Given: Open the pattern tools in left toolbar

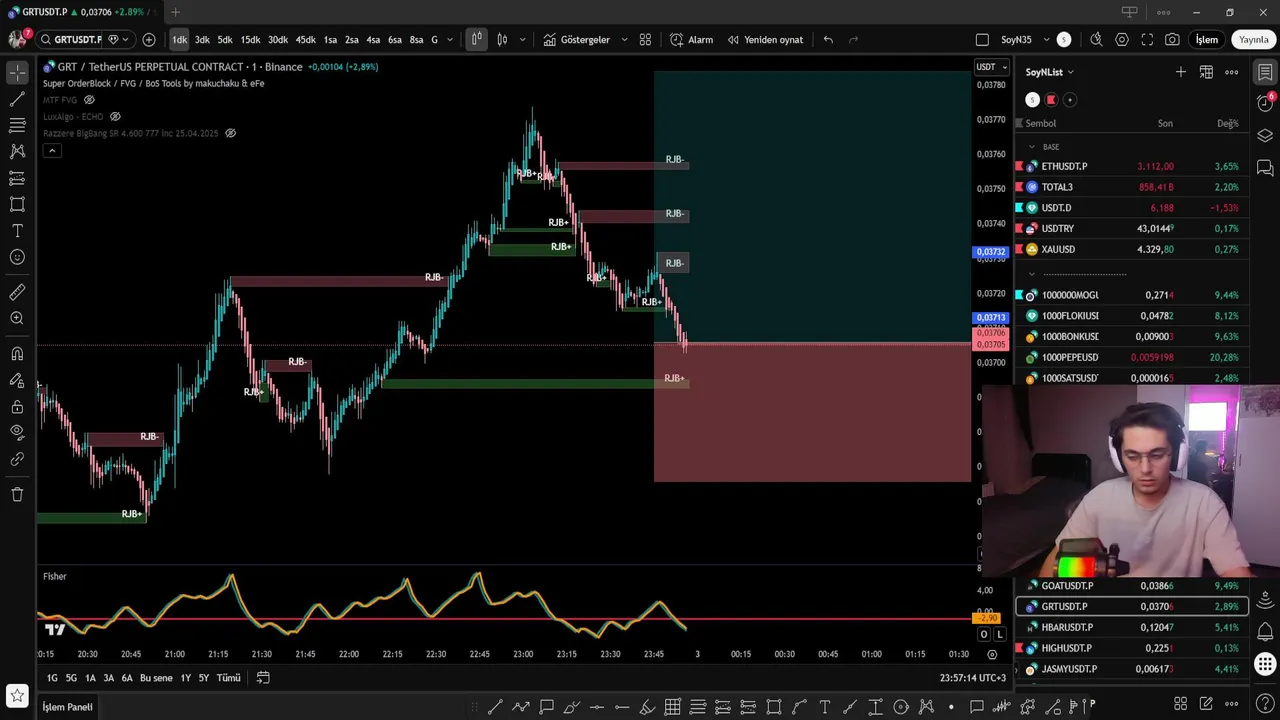Looking at the screenshot, I should pos(17,151).
